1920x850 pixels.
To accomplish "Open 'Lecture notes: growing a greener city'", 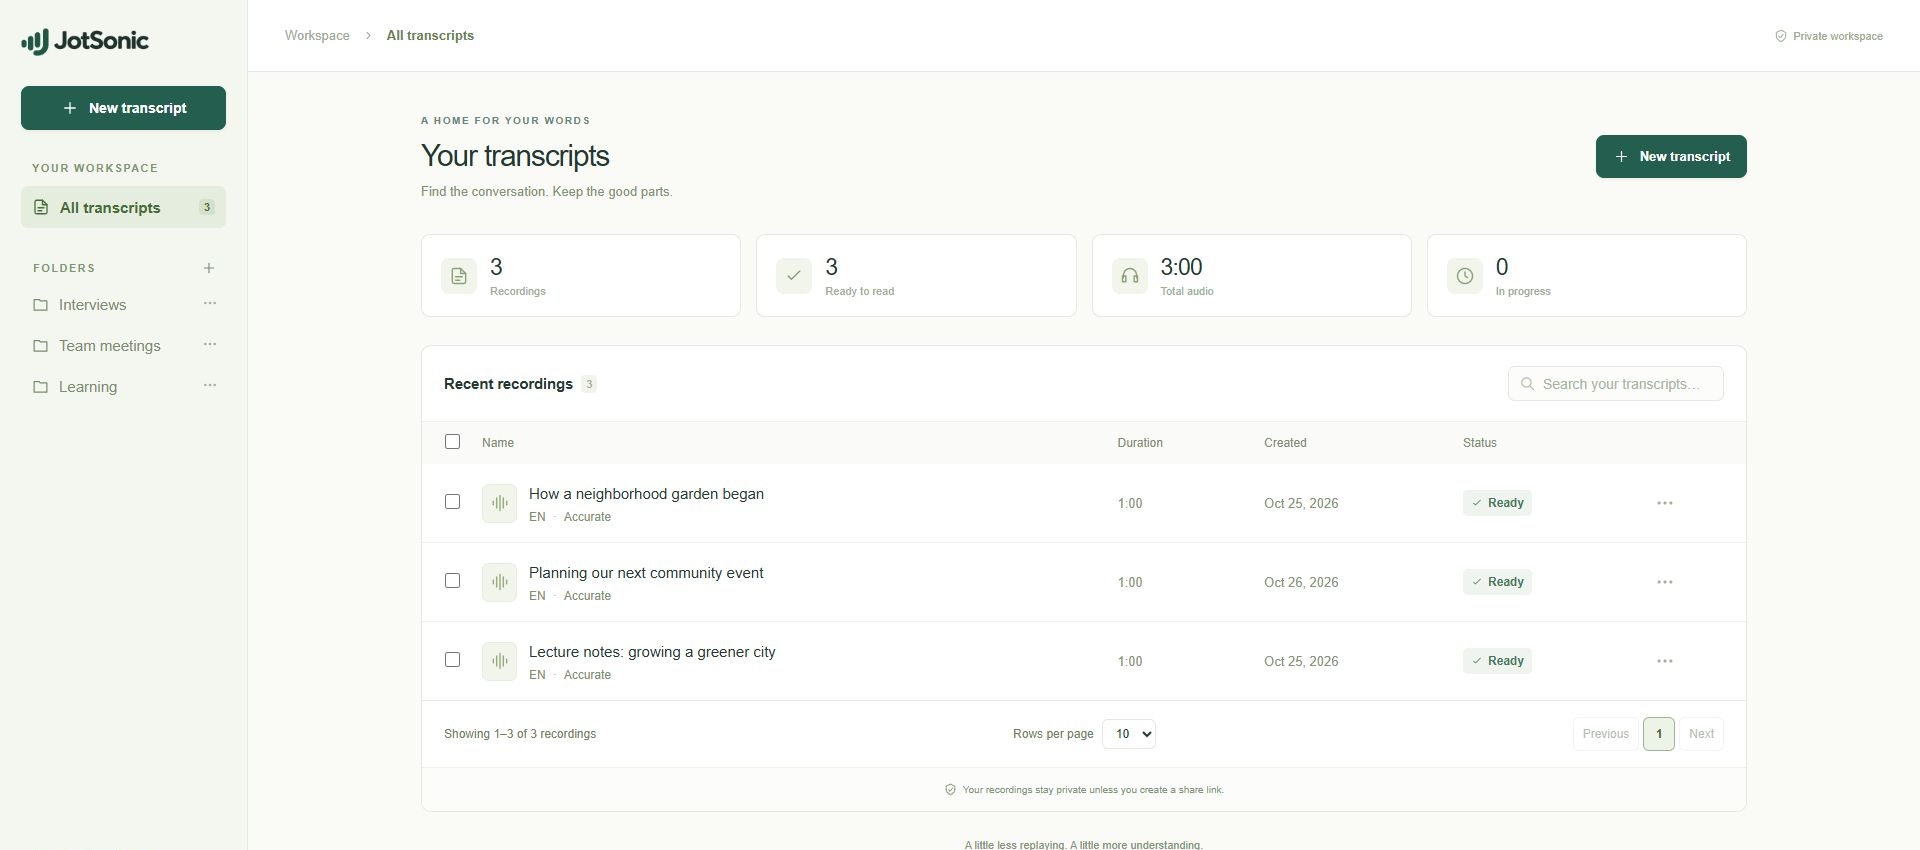I will tap(652, 652).
